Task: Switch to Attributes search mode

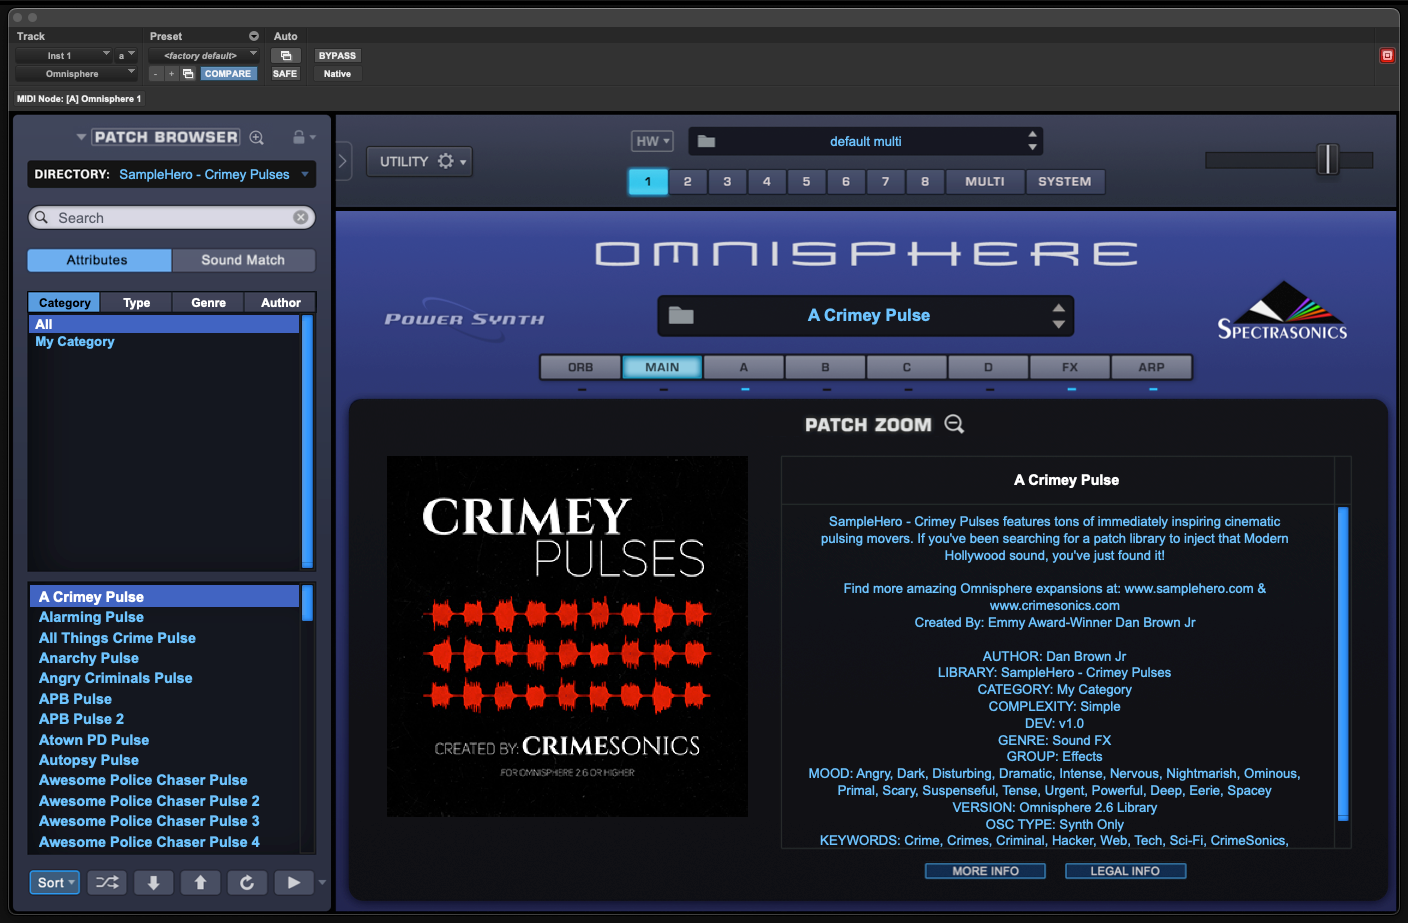Action: pyautogui.click(x=99, y=260)
